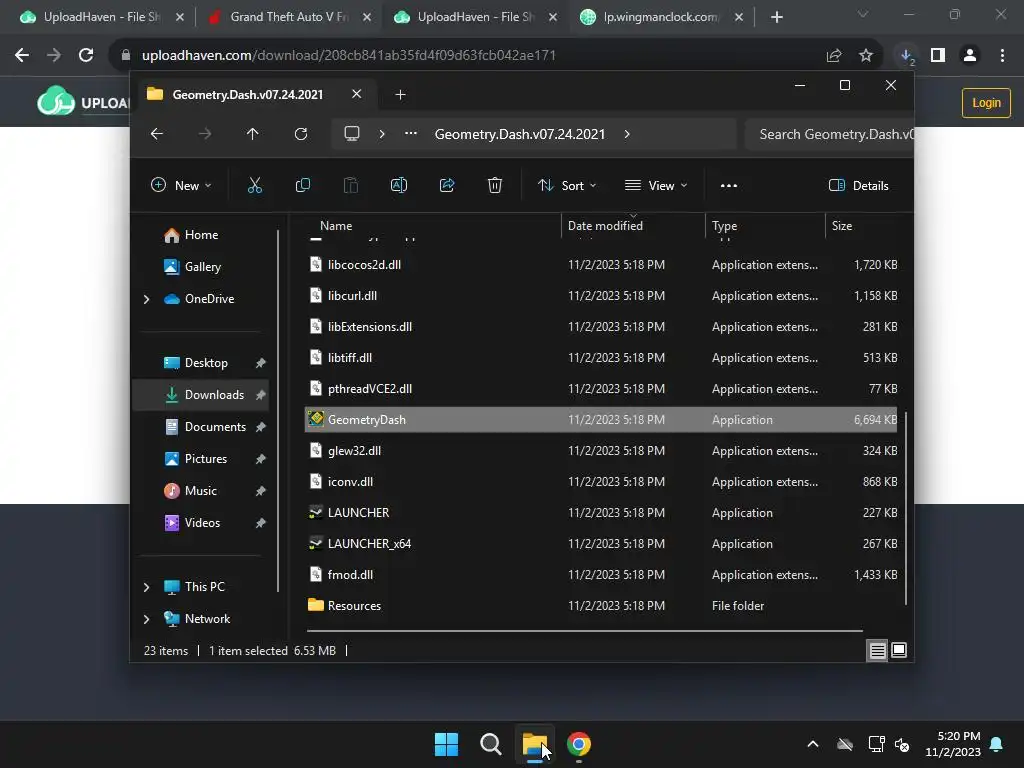
Task: Switch to lp.wingmanclock.com Chrome tab
Action: [662, 17]
